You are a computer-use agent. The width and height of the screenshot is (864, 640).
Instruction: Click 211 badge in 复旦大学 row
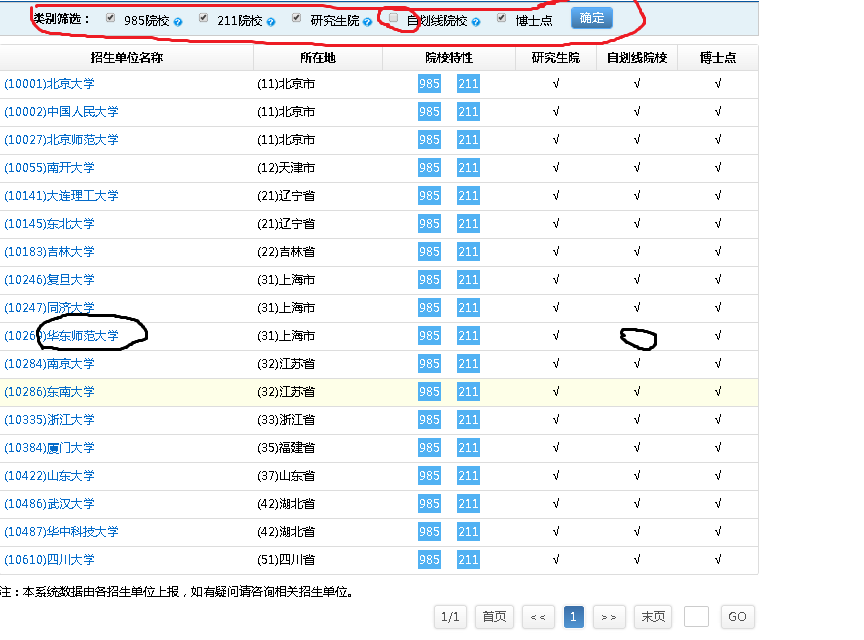tap(468, 280)
